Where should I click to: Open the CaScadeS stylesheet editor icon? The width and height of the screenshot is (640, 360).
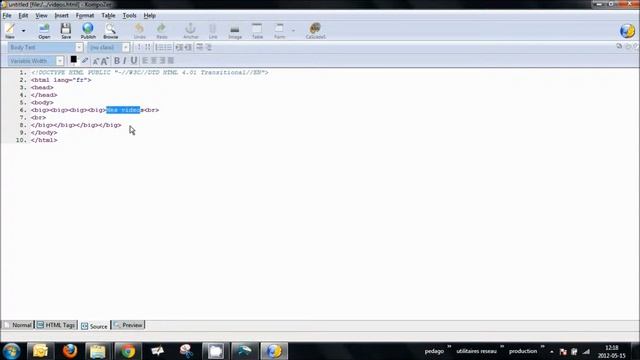tap(315, 31)
